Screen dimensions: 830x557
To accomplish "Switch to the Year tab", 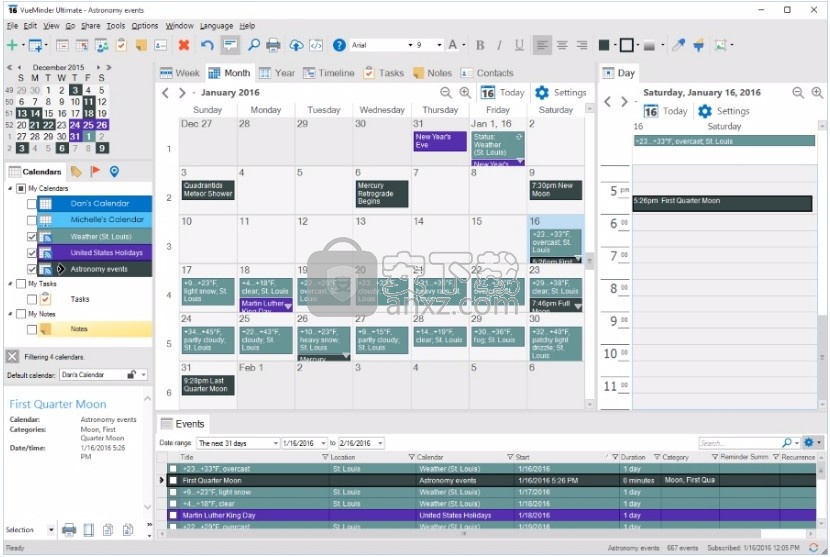I will [277, 73].
